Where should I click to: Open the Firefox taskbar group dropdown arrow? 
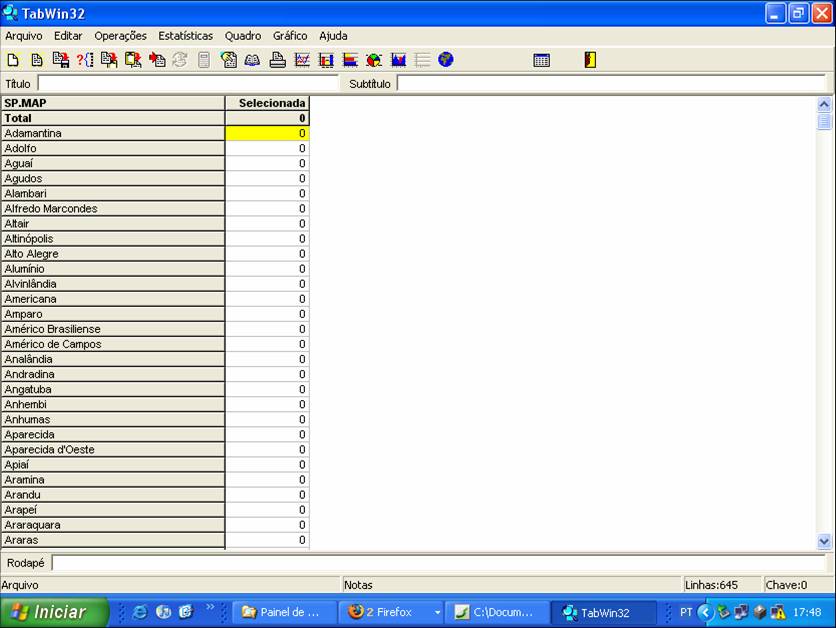pos(437,613)
